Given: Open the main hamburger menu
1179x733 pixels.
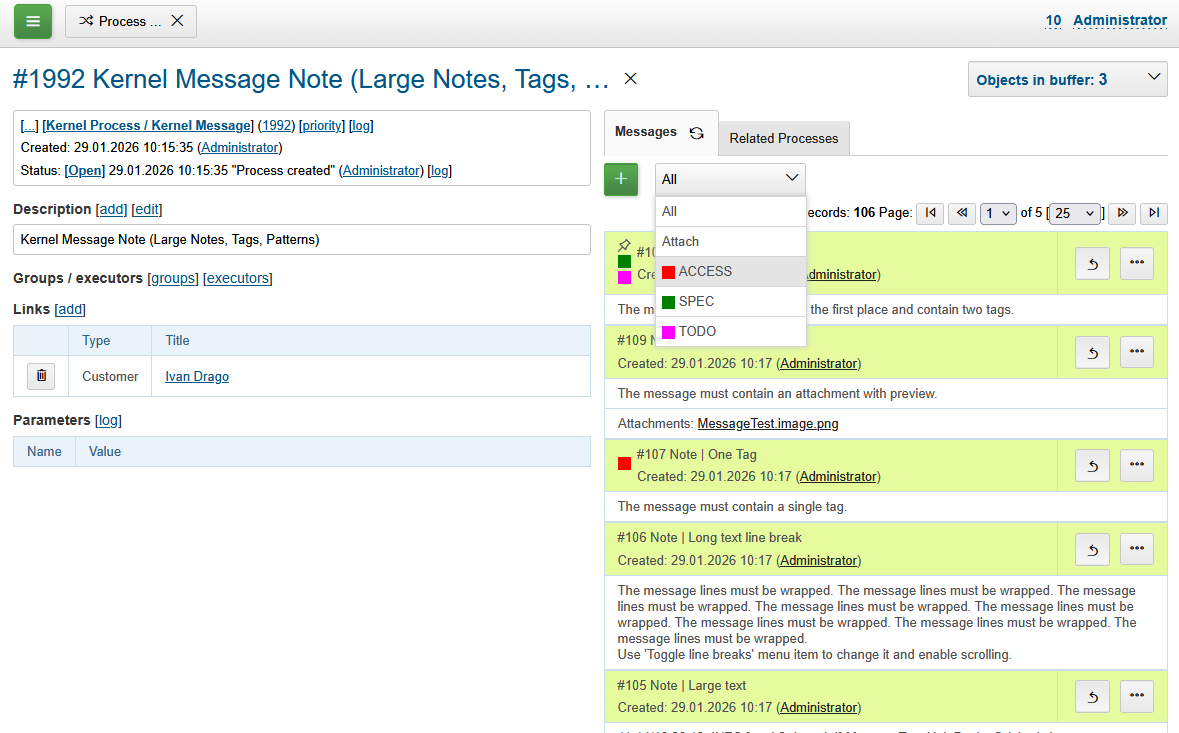Looking at the screenshot, I should click(x=33, y=20).
